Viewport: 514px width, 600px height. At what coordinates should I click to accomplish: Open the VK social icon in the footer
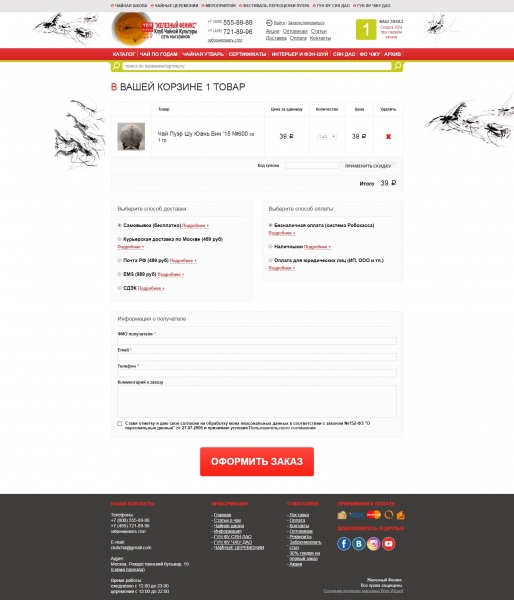coord(359,543)
